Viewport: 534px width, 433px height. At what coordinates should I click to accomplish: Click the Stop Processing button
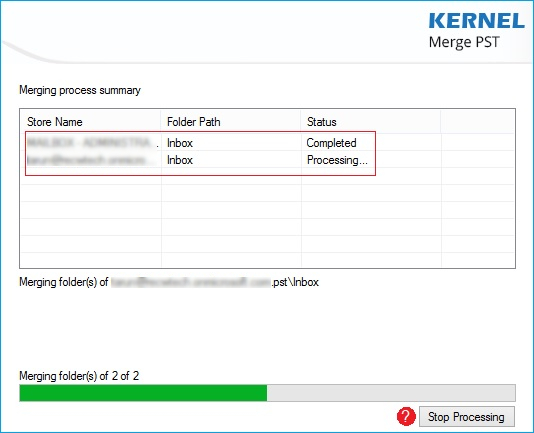coord(467,417)
